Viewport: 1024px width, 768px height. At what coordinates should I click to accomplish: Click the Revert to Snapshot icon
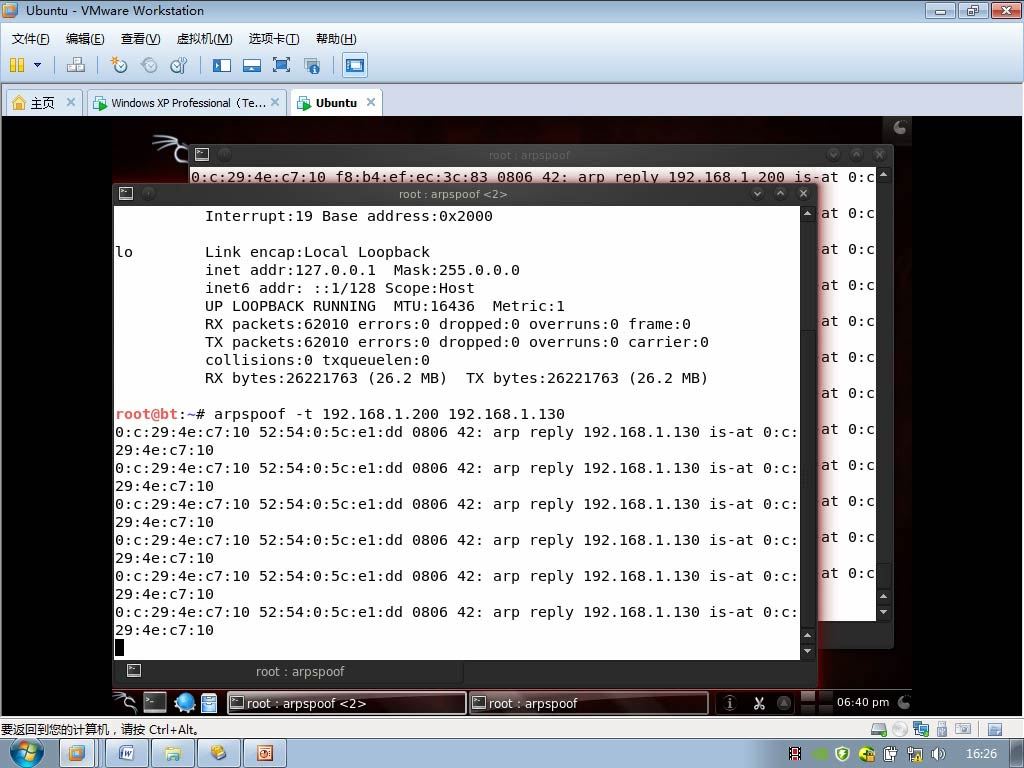click(149, 65)
